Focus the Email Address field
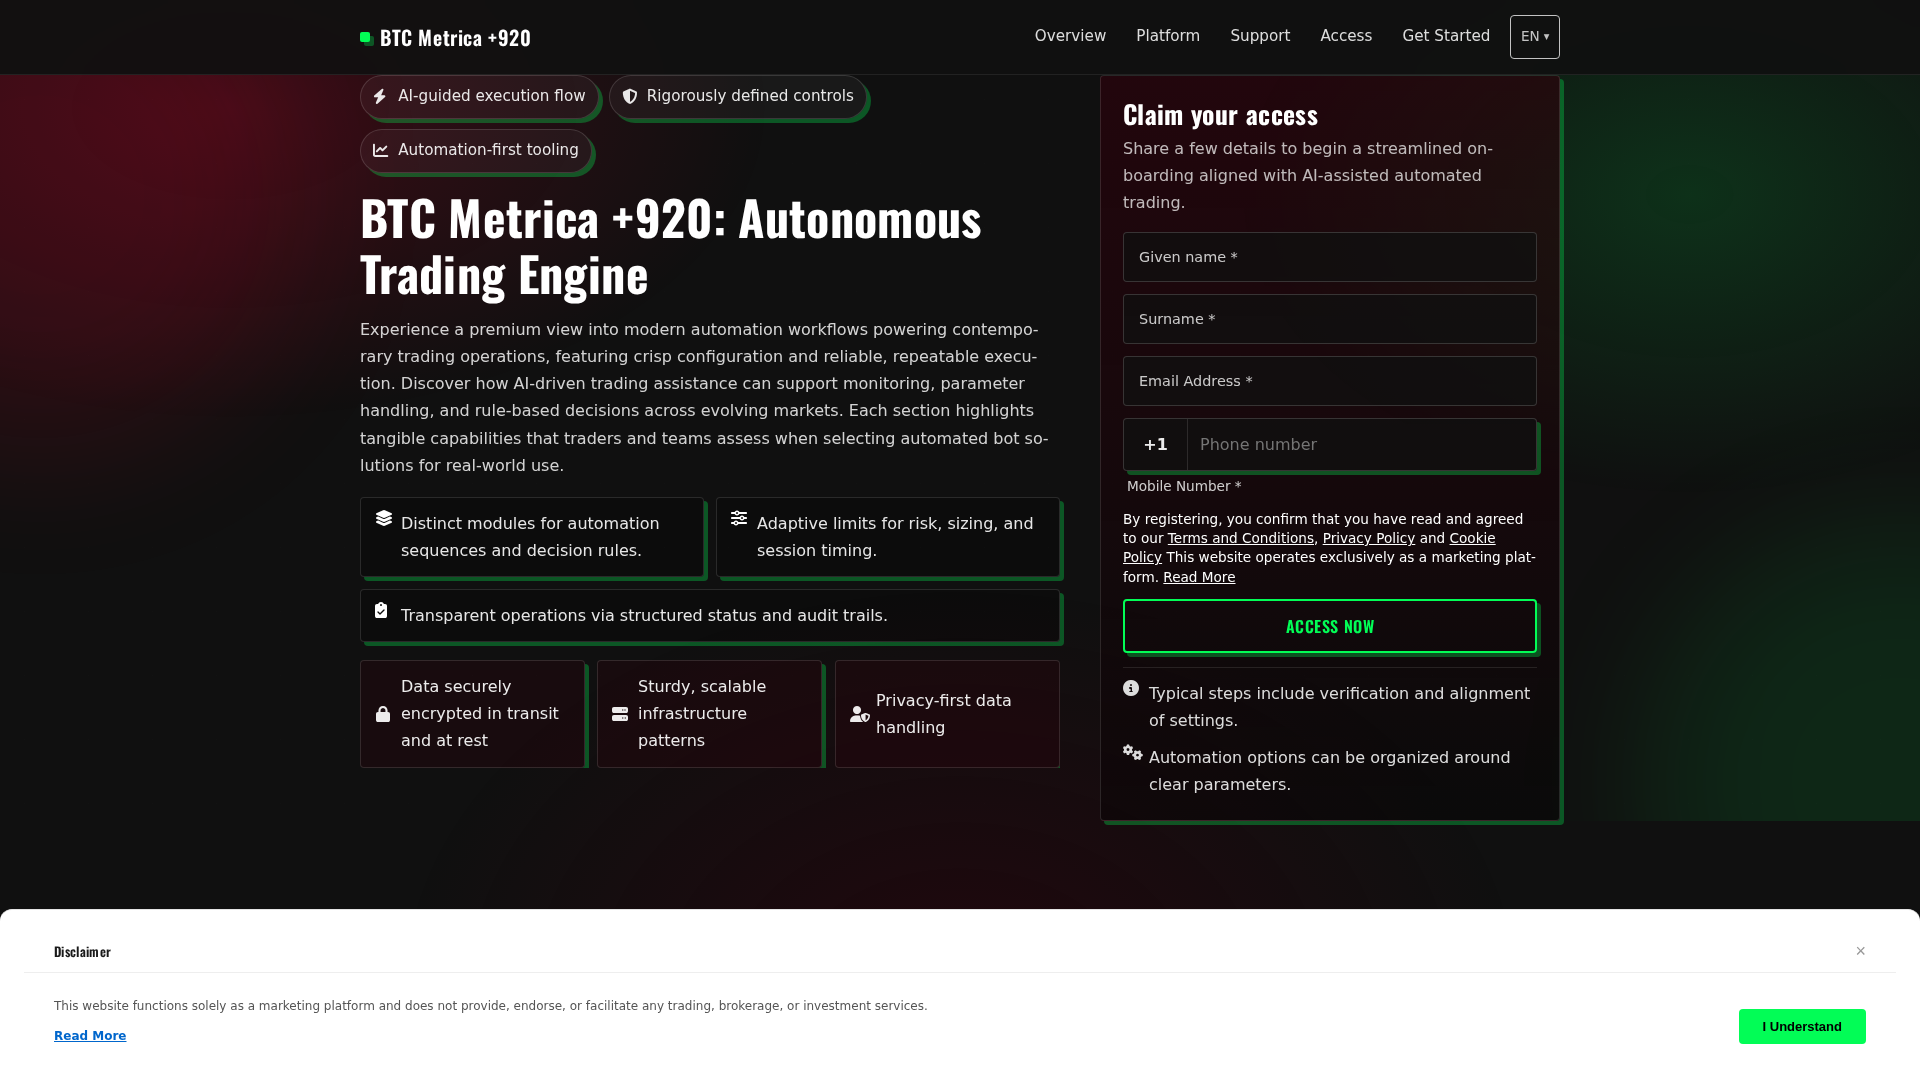1920x1080 pixels. tap(1330, 381)
